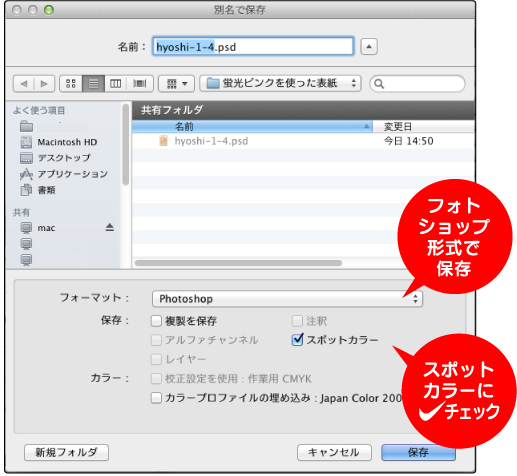Open the item arrangement dropdown

177,83
